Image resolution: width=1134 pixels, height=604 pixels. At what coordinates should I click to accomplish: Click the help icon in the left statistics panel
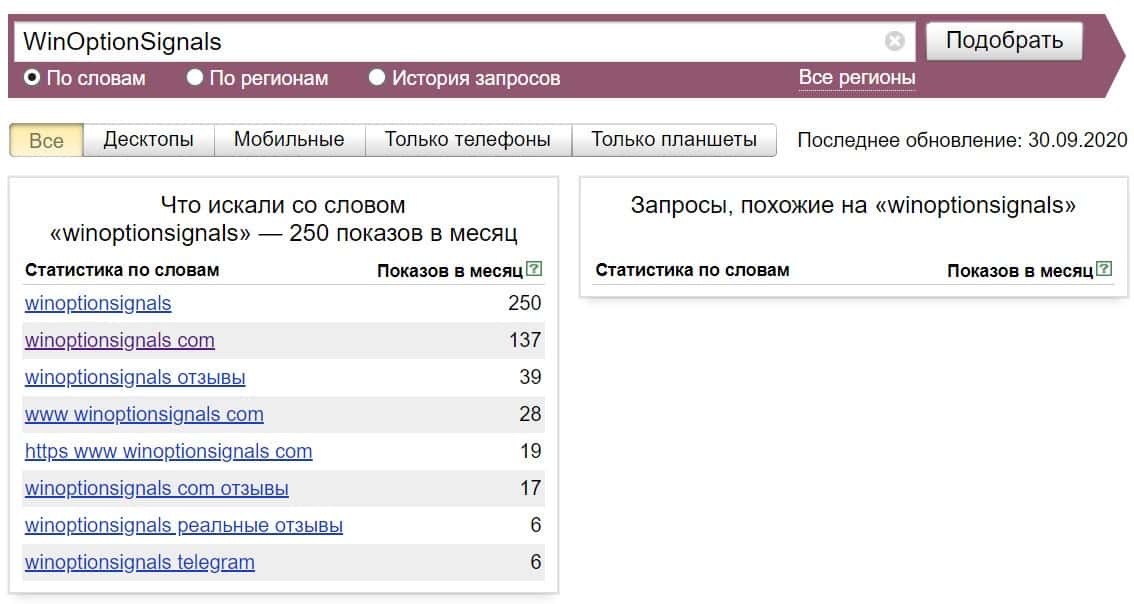point(535,268)
